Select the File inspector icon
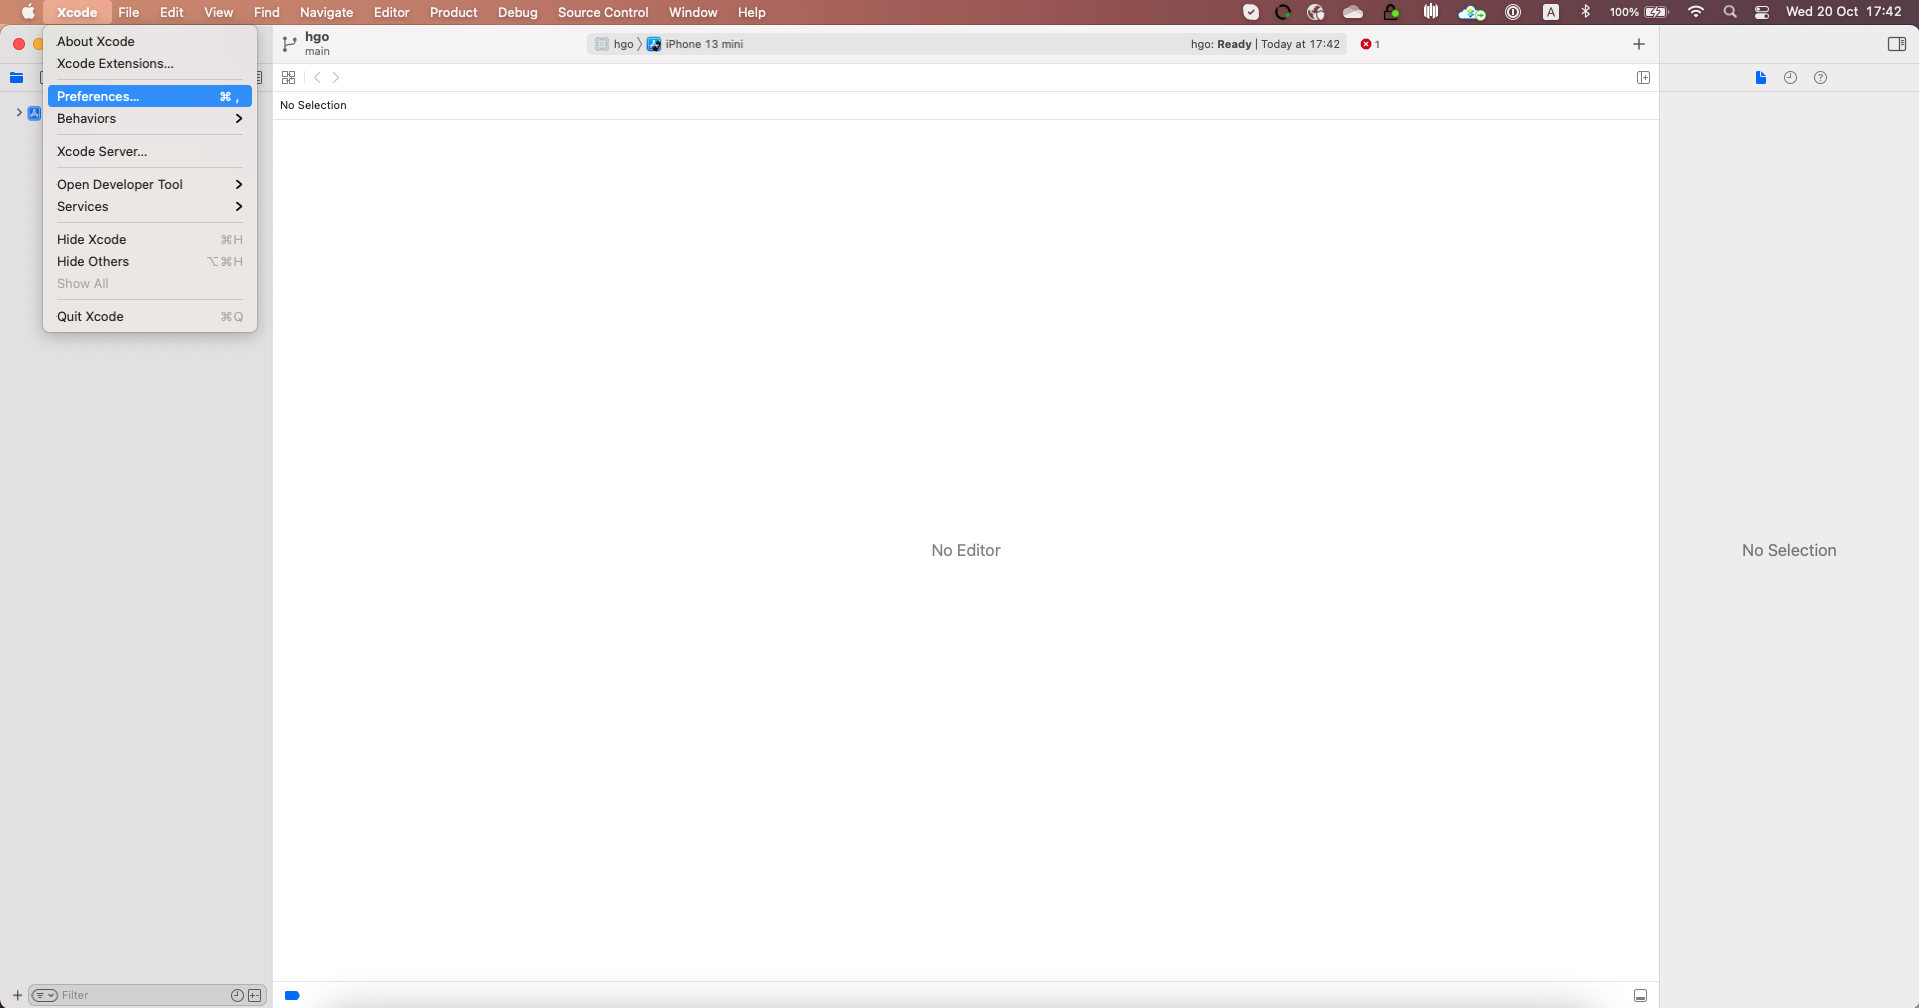 tap(1760, 77)
